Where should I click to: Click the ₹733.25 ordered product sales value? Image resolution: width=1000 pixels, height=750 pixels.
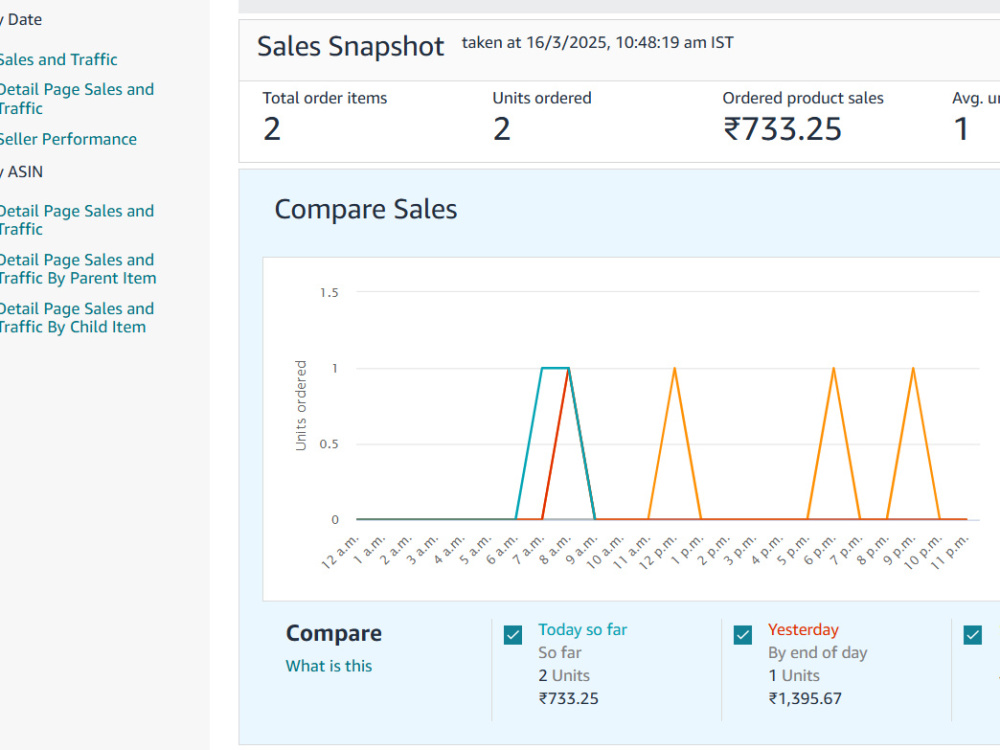(782, 129)
